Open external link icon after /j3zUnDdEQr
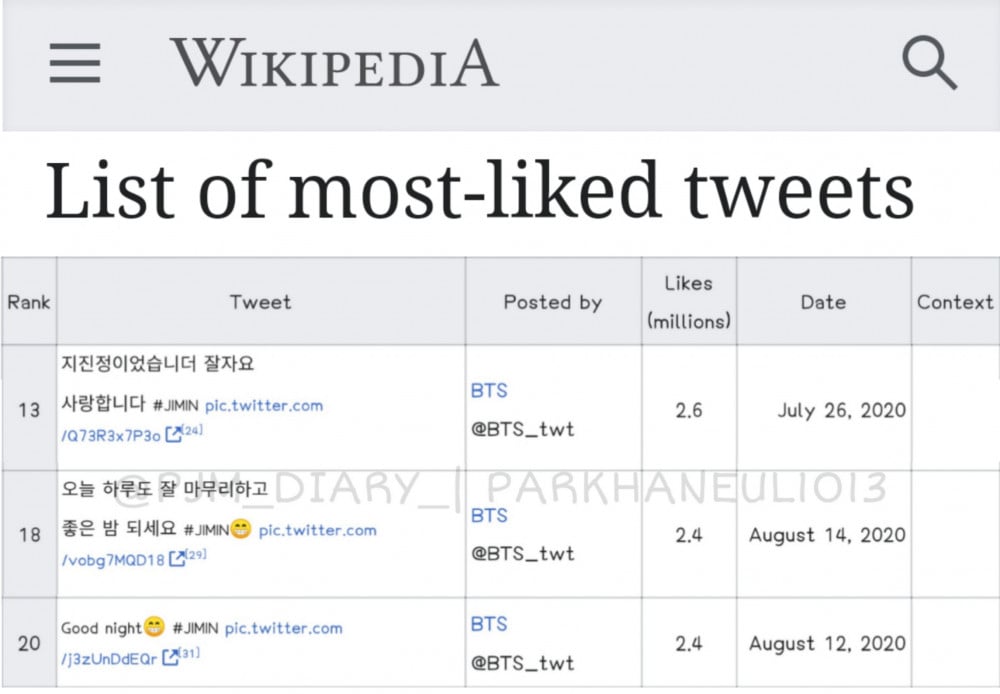The height and width of the screenshot is (694, 1000). tap(171, 658)
